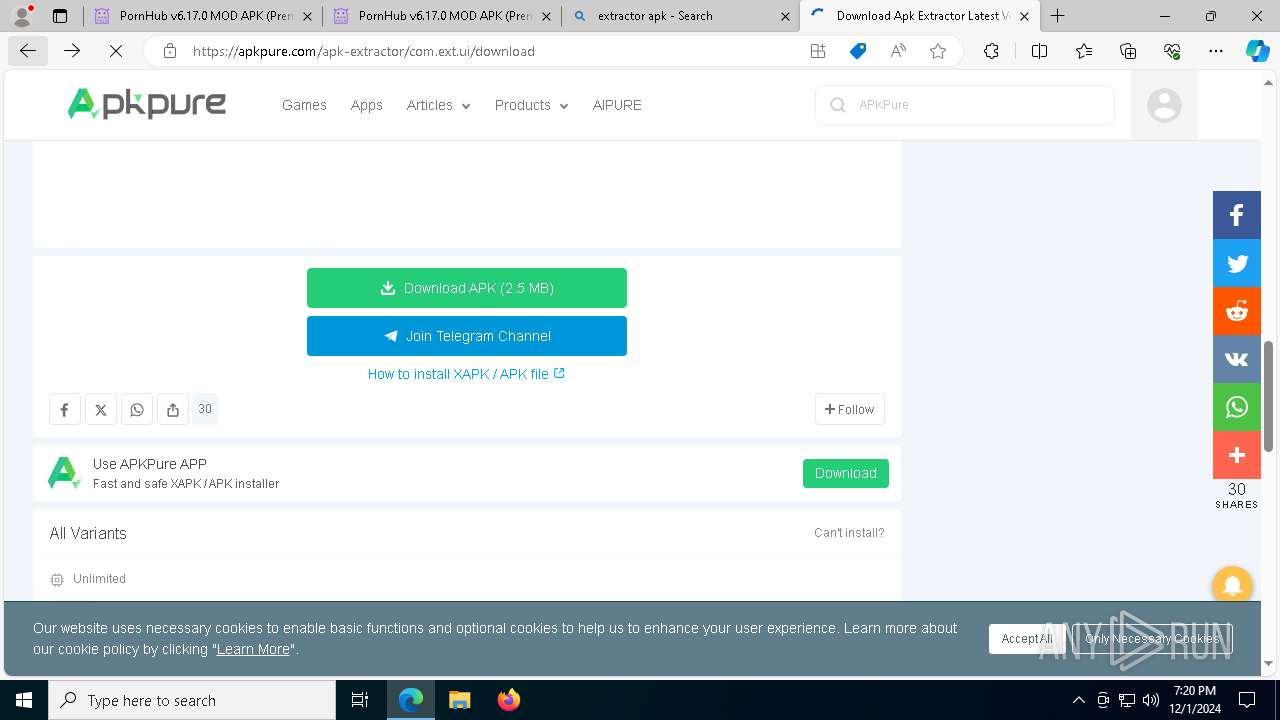Click the small X share button
Viewport: 1280px width, 720px height.
click(x=100, y=409)
